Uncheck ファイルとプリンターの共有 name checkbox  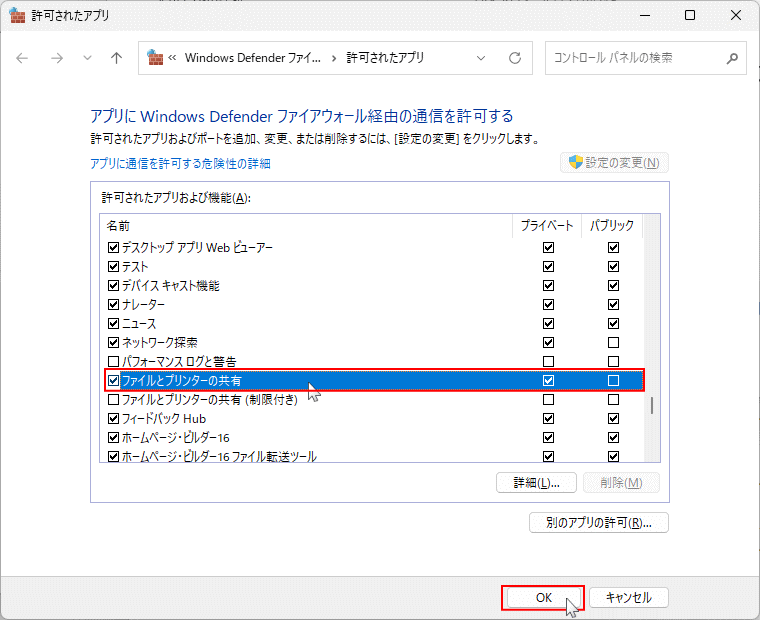[113, 381]
